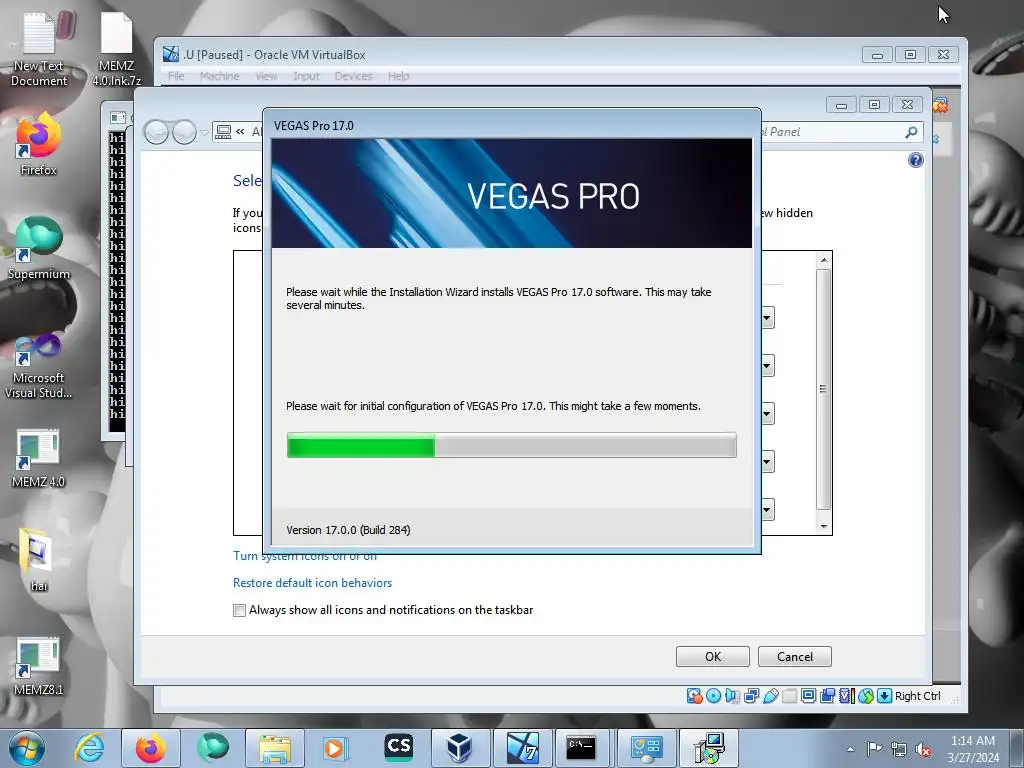Viewport: 1024px width, 768px height.
Task: Click the keyboard capture arrow icon beside Right Ctrl
Action: tap(884, 696)
